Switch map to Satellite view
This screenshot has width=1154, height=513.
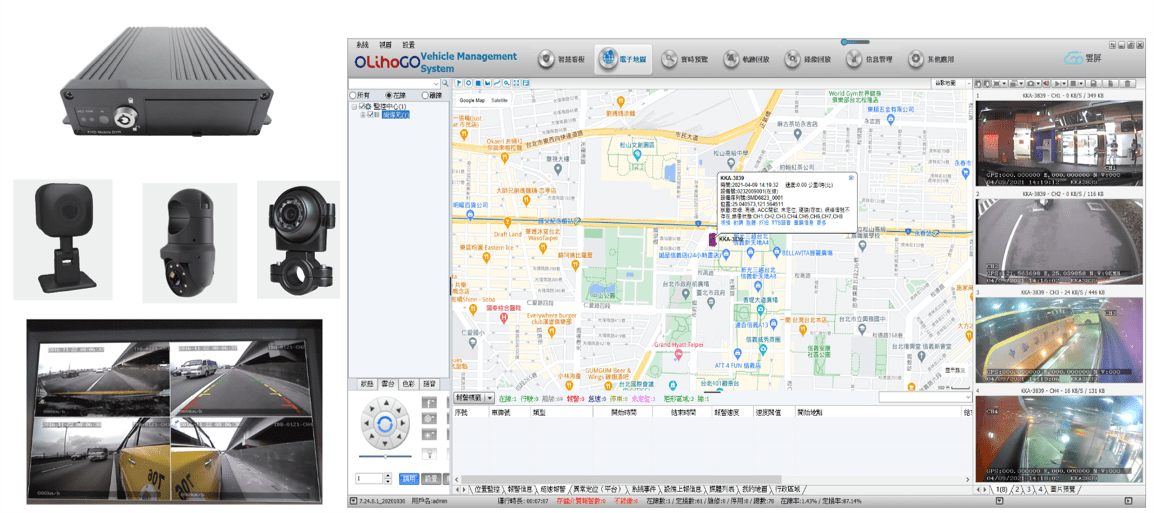(498, 100)
